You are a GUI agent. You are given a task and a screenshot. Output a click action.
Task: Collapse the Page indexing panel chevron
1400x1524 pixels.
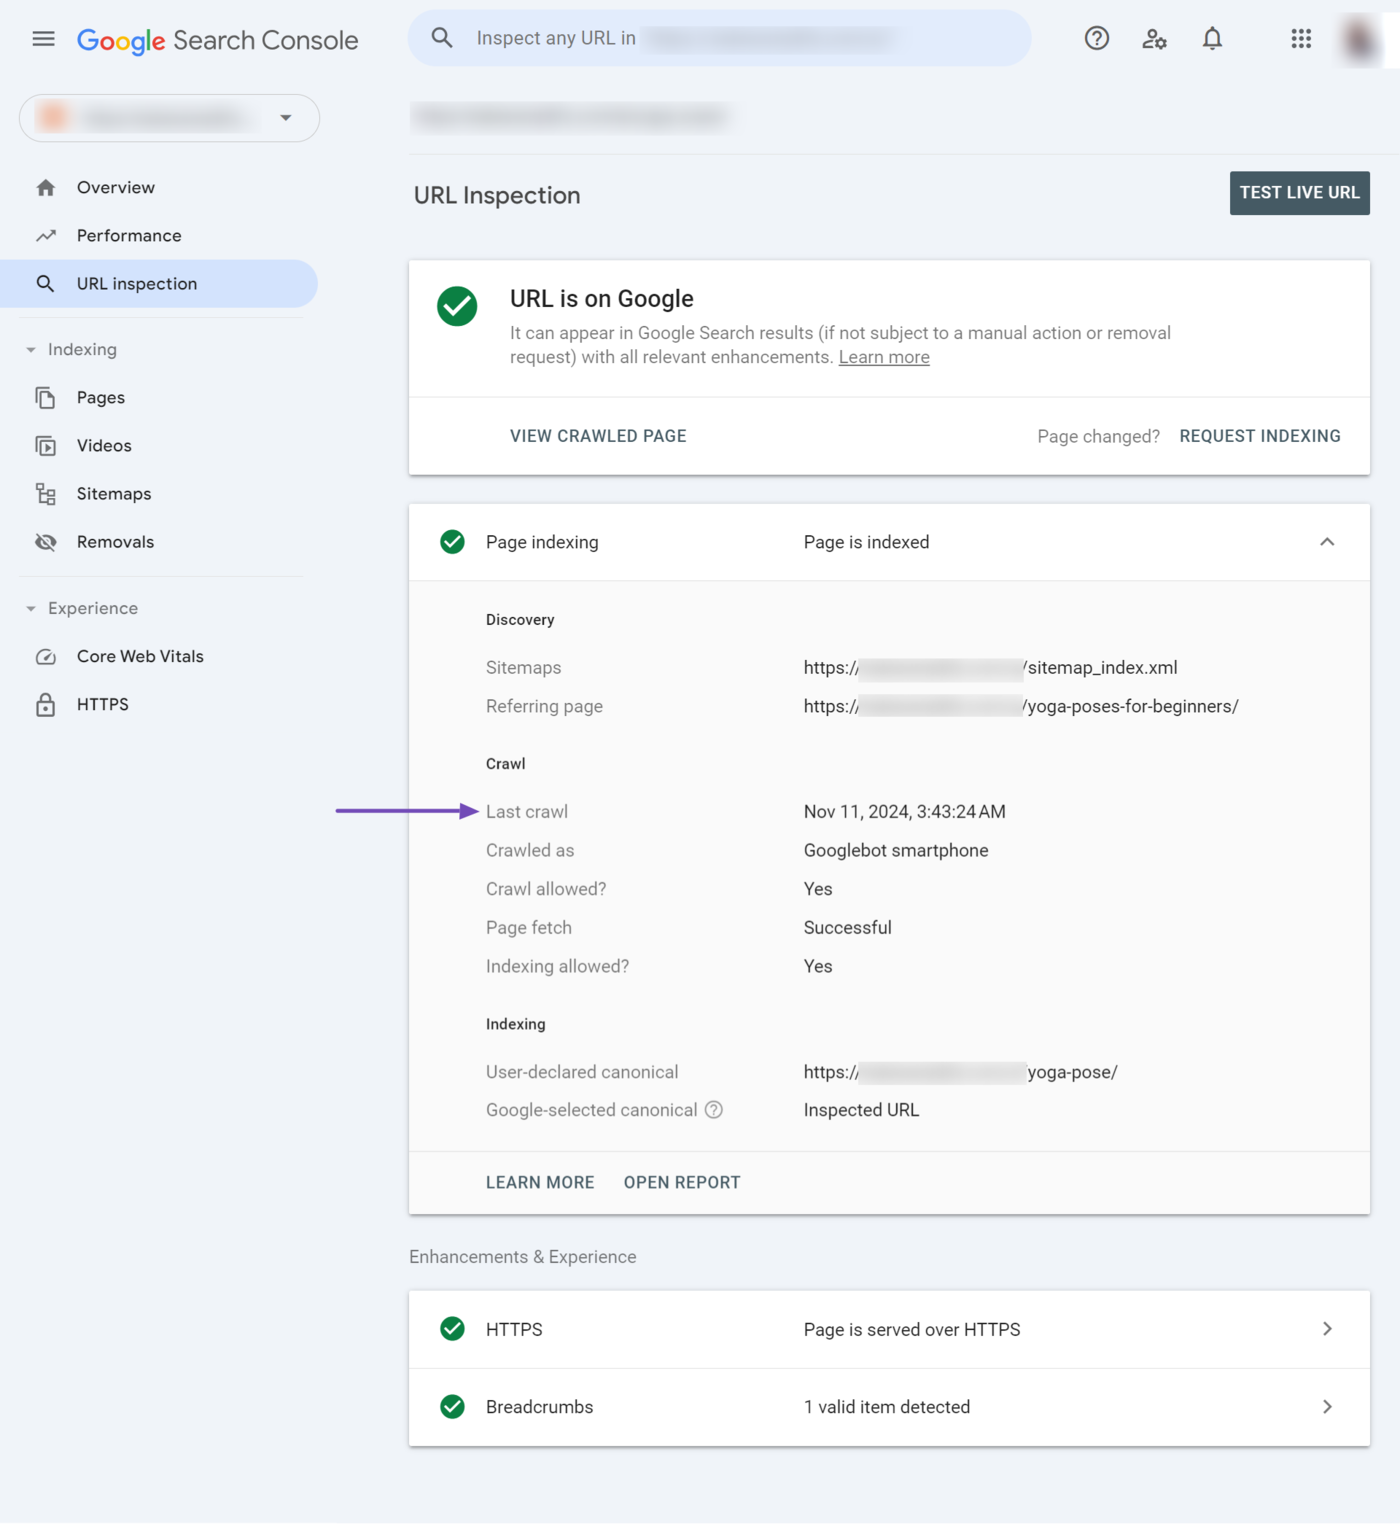1327,542
